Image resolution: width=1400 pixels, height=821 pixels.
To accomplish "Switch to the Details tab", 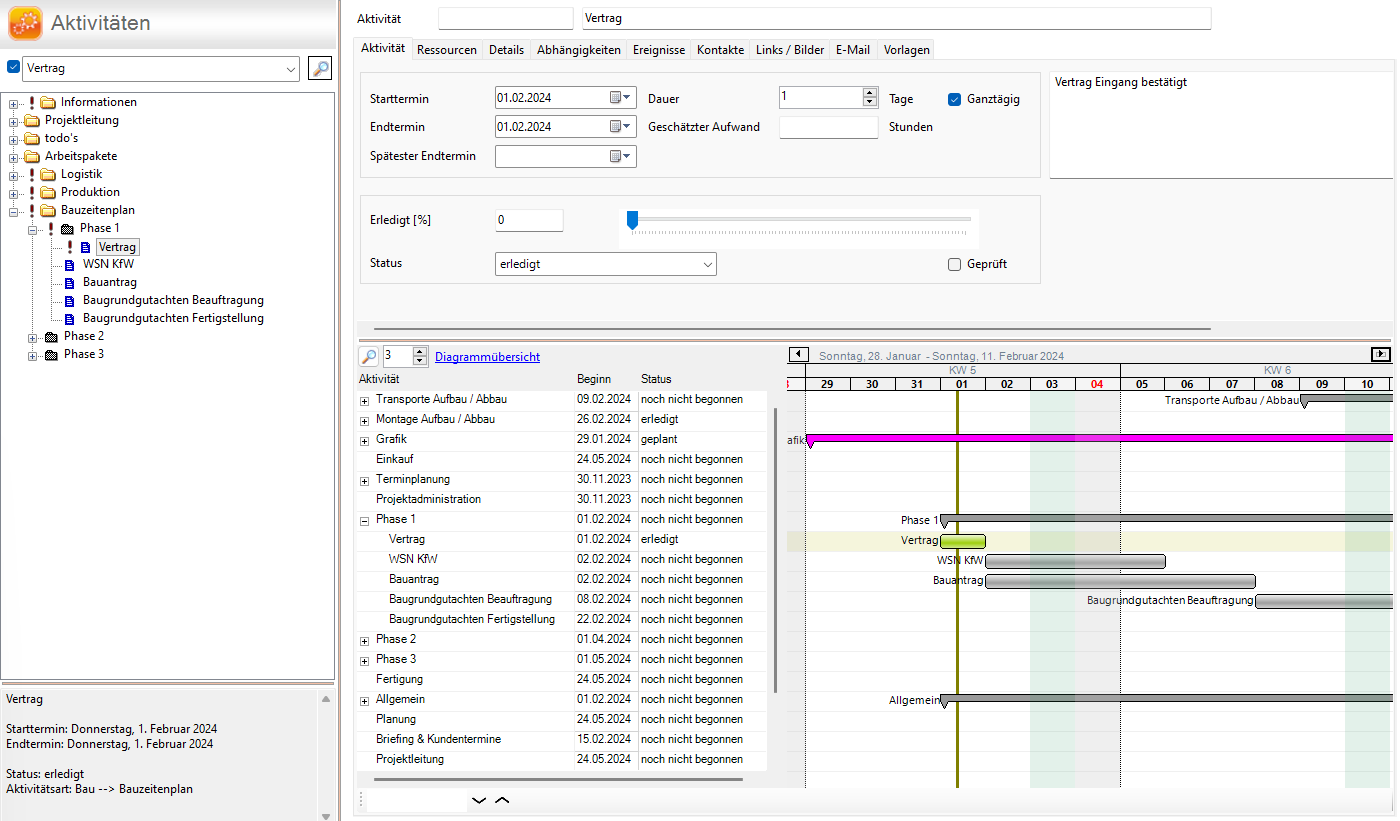I will 506,50.
